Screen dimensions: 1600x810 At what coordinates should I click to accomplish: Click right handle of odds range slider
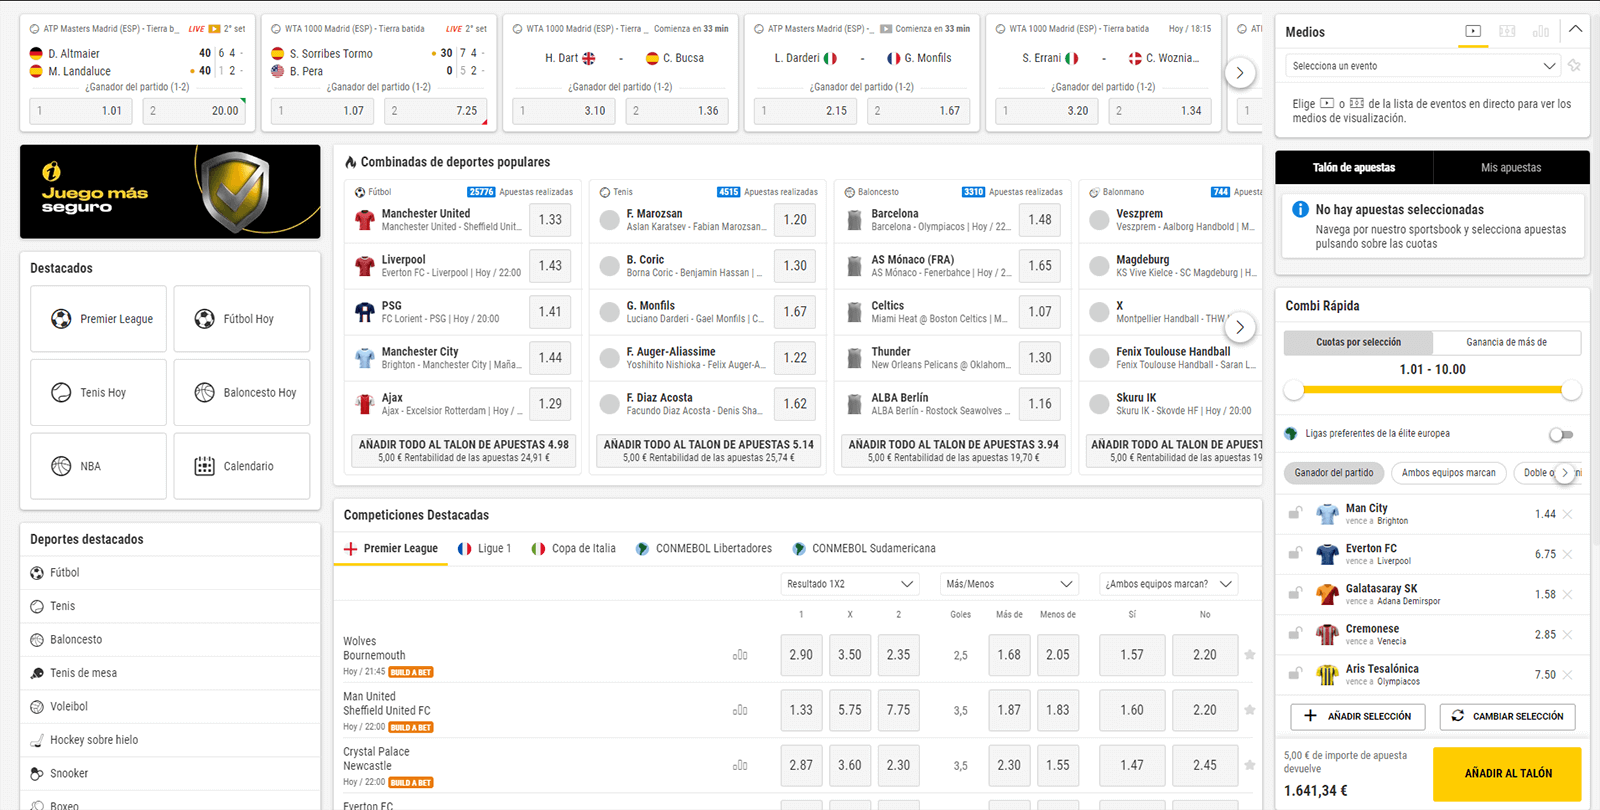pos(1571,390)
